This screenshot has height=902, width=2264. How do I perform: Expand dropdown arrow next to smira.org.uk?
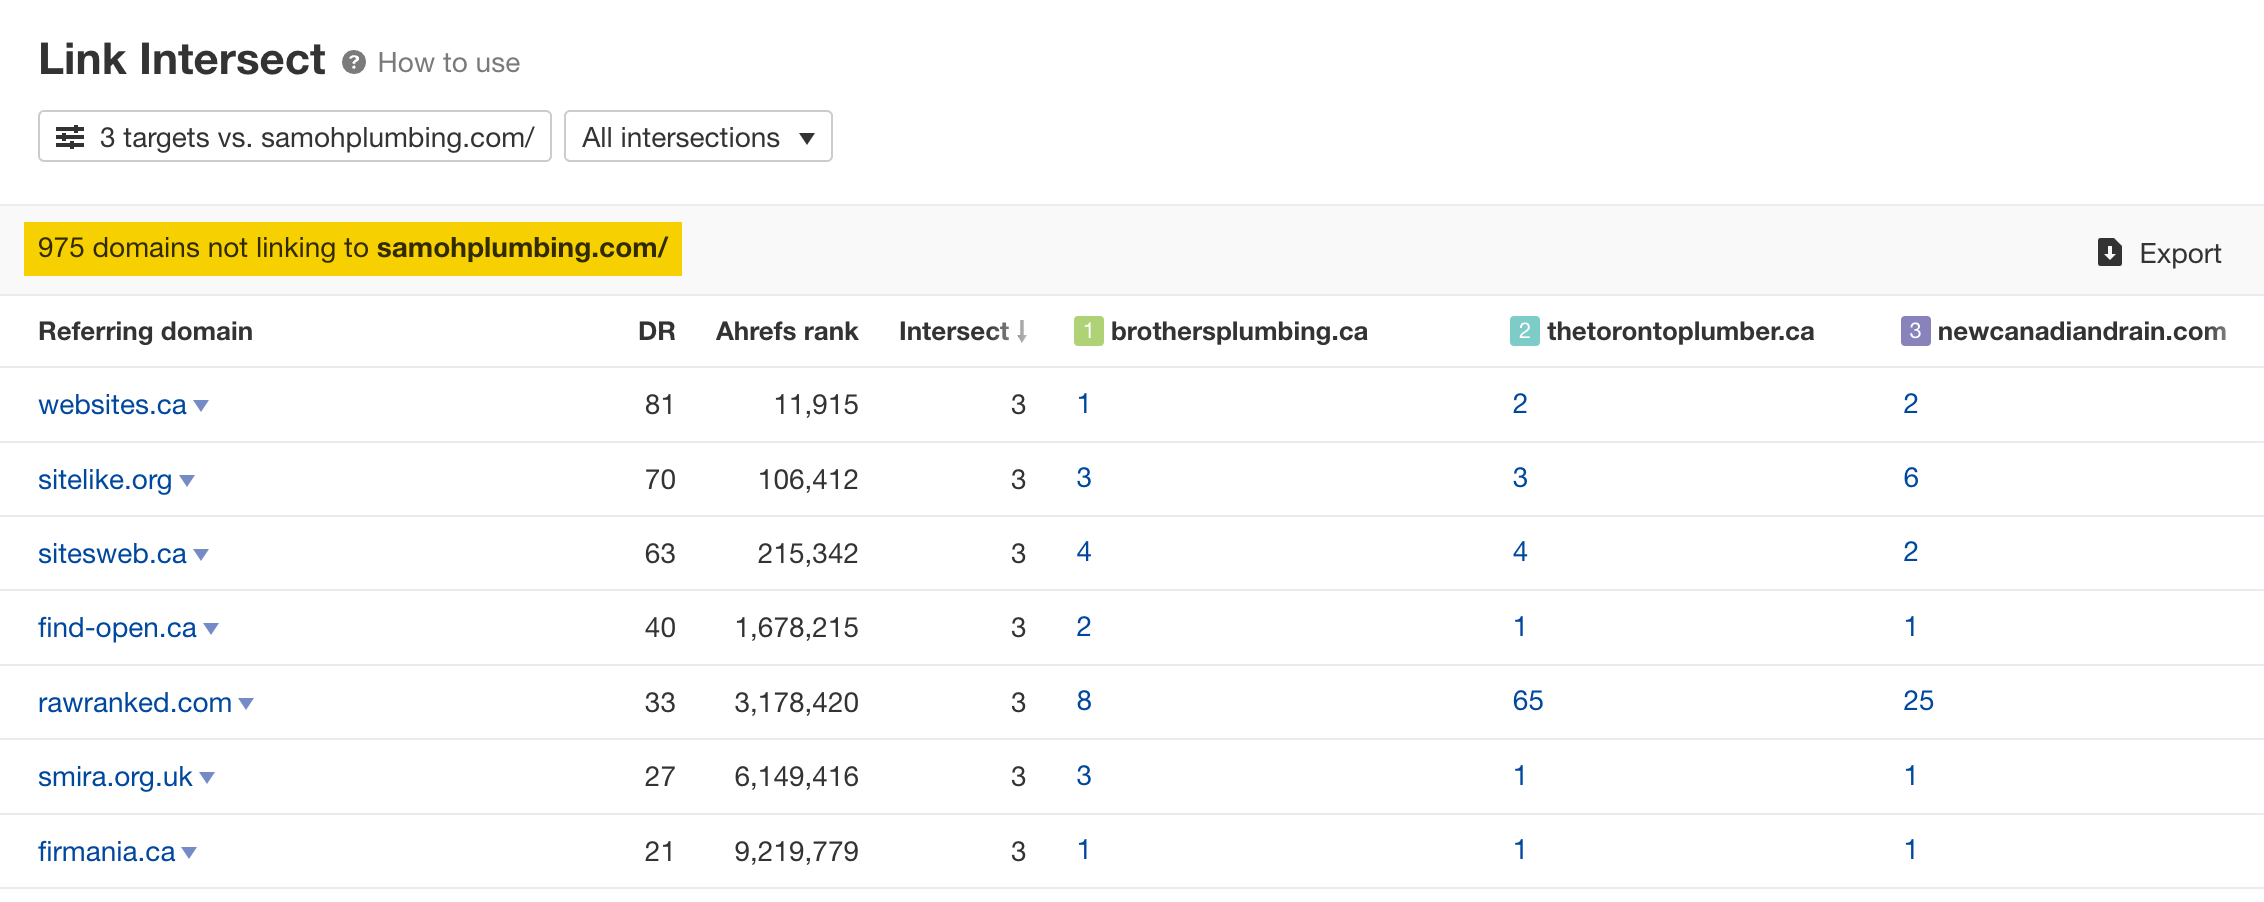(207, 778)
